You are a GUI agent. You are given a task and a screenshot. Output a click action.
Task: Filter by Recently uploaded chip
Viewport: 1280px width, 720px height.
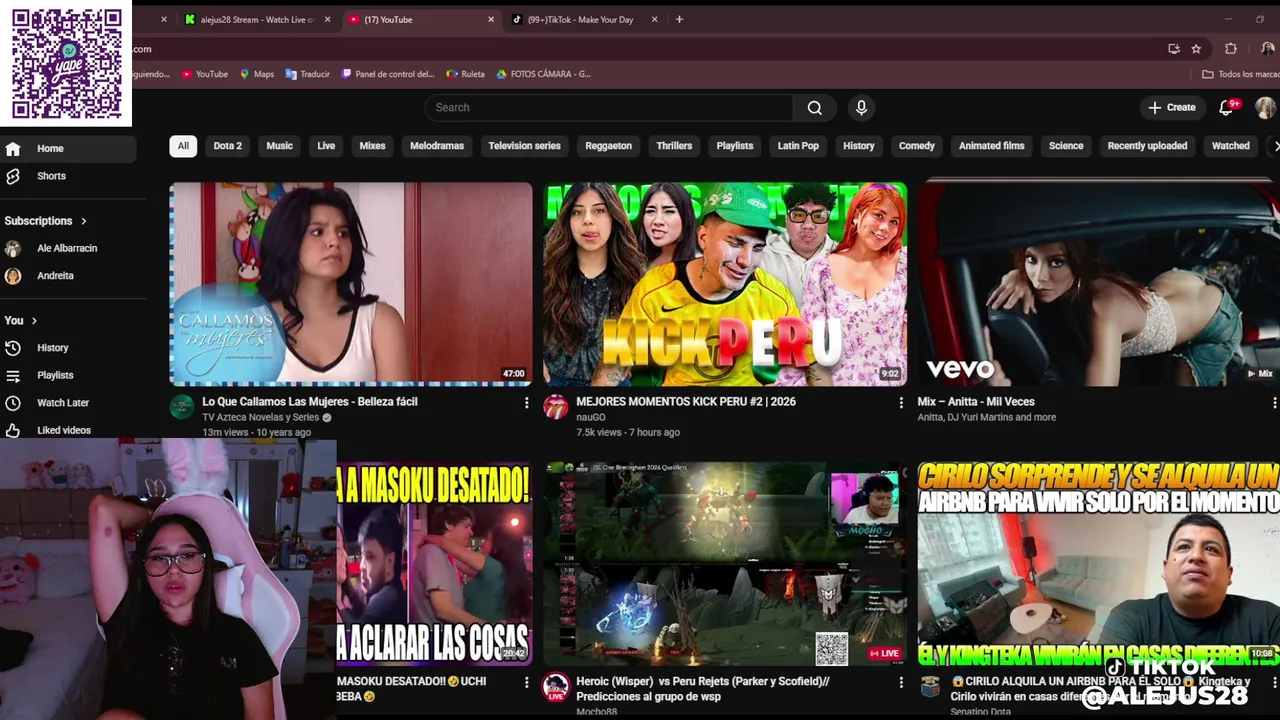[1147, 146]
